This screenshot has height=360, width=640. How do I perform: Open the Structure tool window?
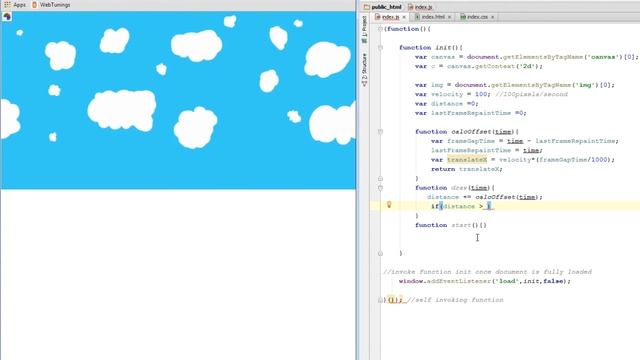coord(364,69)
